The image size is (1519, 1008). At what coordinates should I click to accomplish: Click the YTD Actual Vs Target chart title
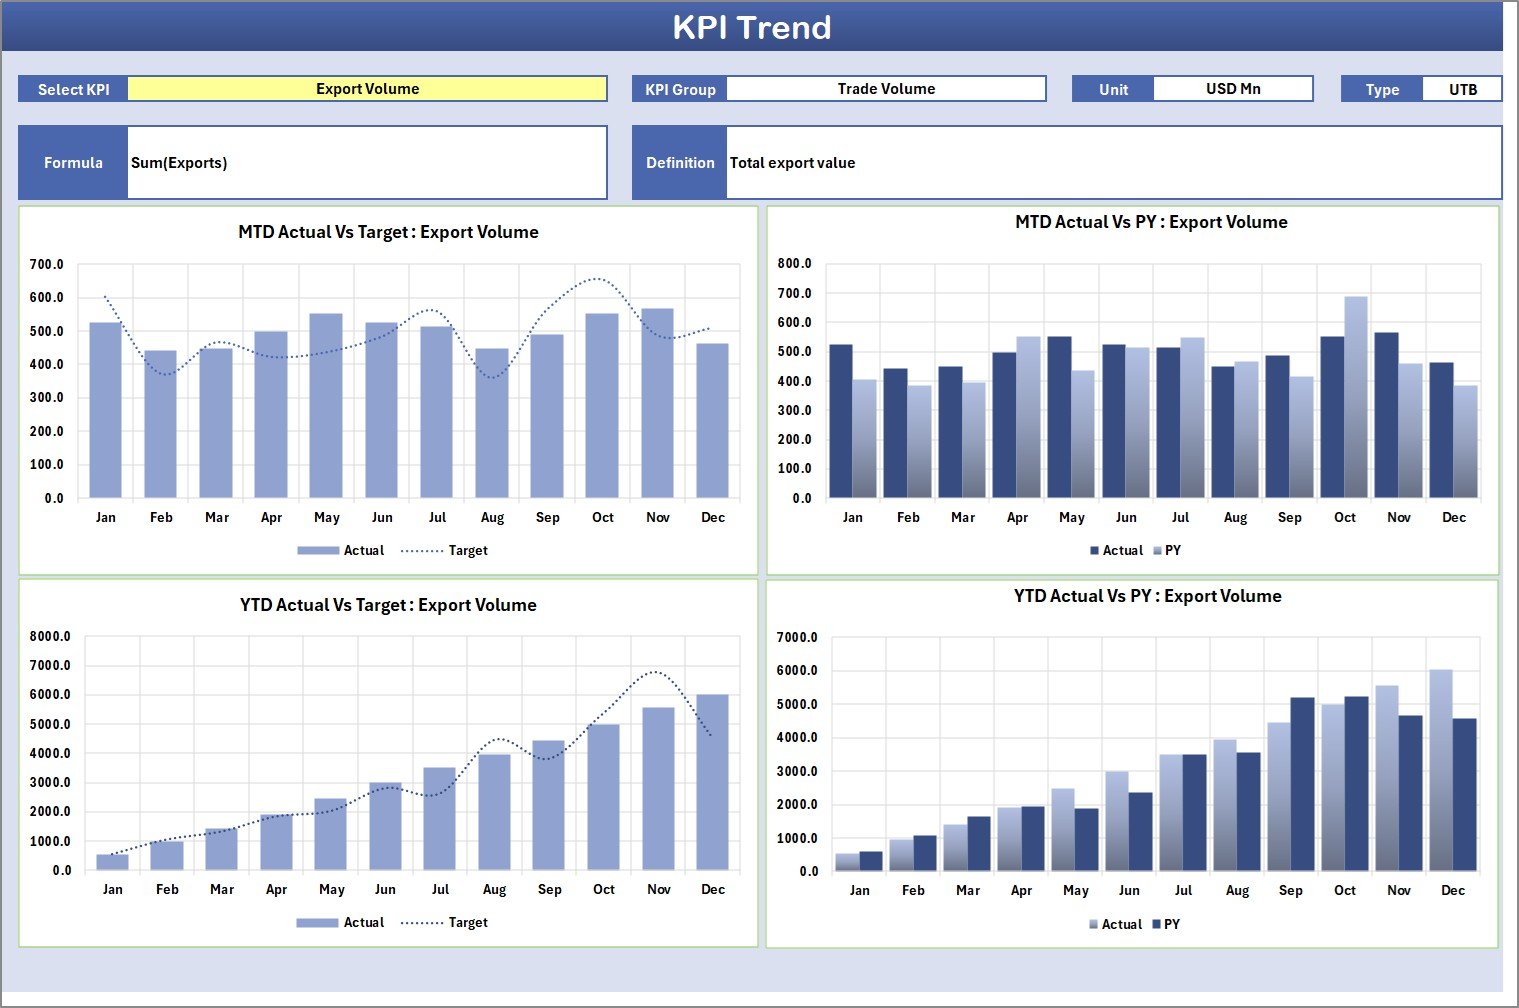pyautogui.click(x=388, y=605)
